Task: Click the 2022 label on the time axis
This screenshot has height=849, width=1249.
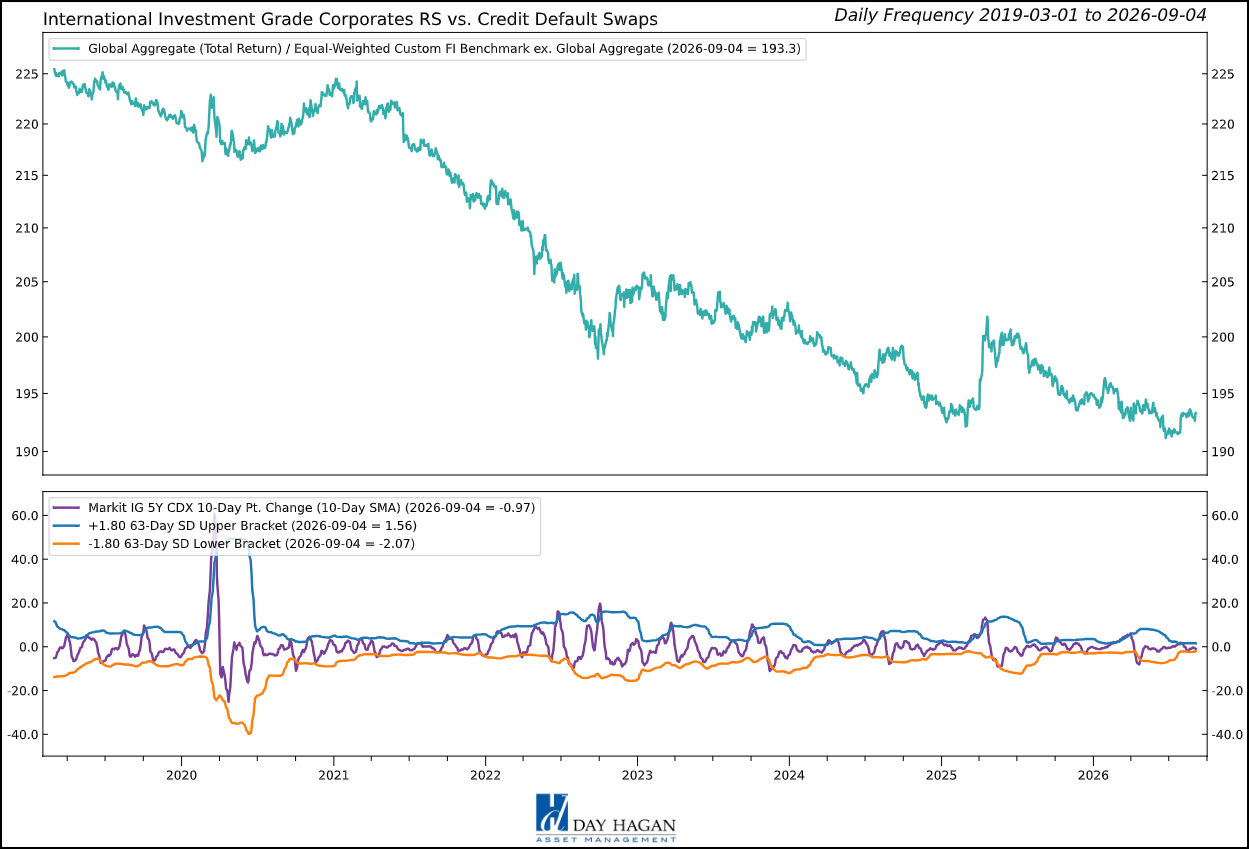Action: coord(485,775)
